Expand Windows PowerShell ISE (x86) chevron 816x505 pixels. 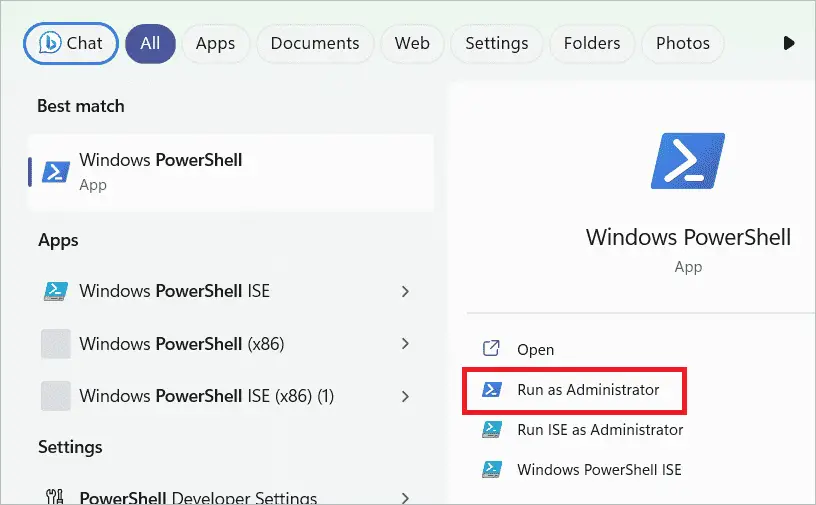click(x=405, y=396)
